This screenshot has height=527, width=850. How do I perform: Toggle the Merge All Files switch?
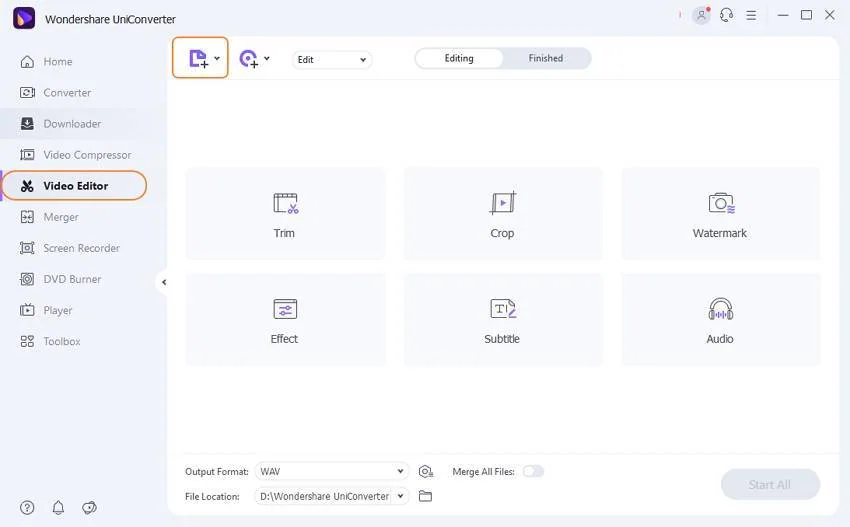pyautogui.click(x=533, y=471)
